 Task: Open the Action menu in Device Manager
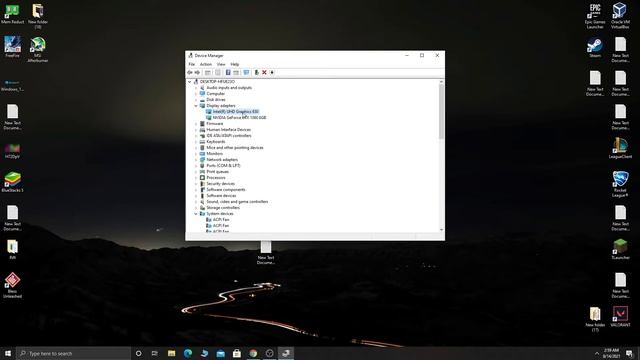[206, 64]
